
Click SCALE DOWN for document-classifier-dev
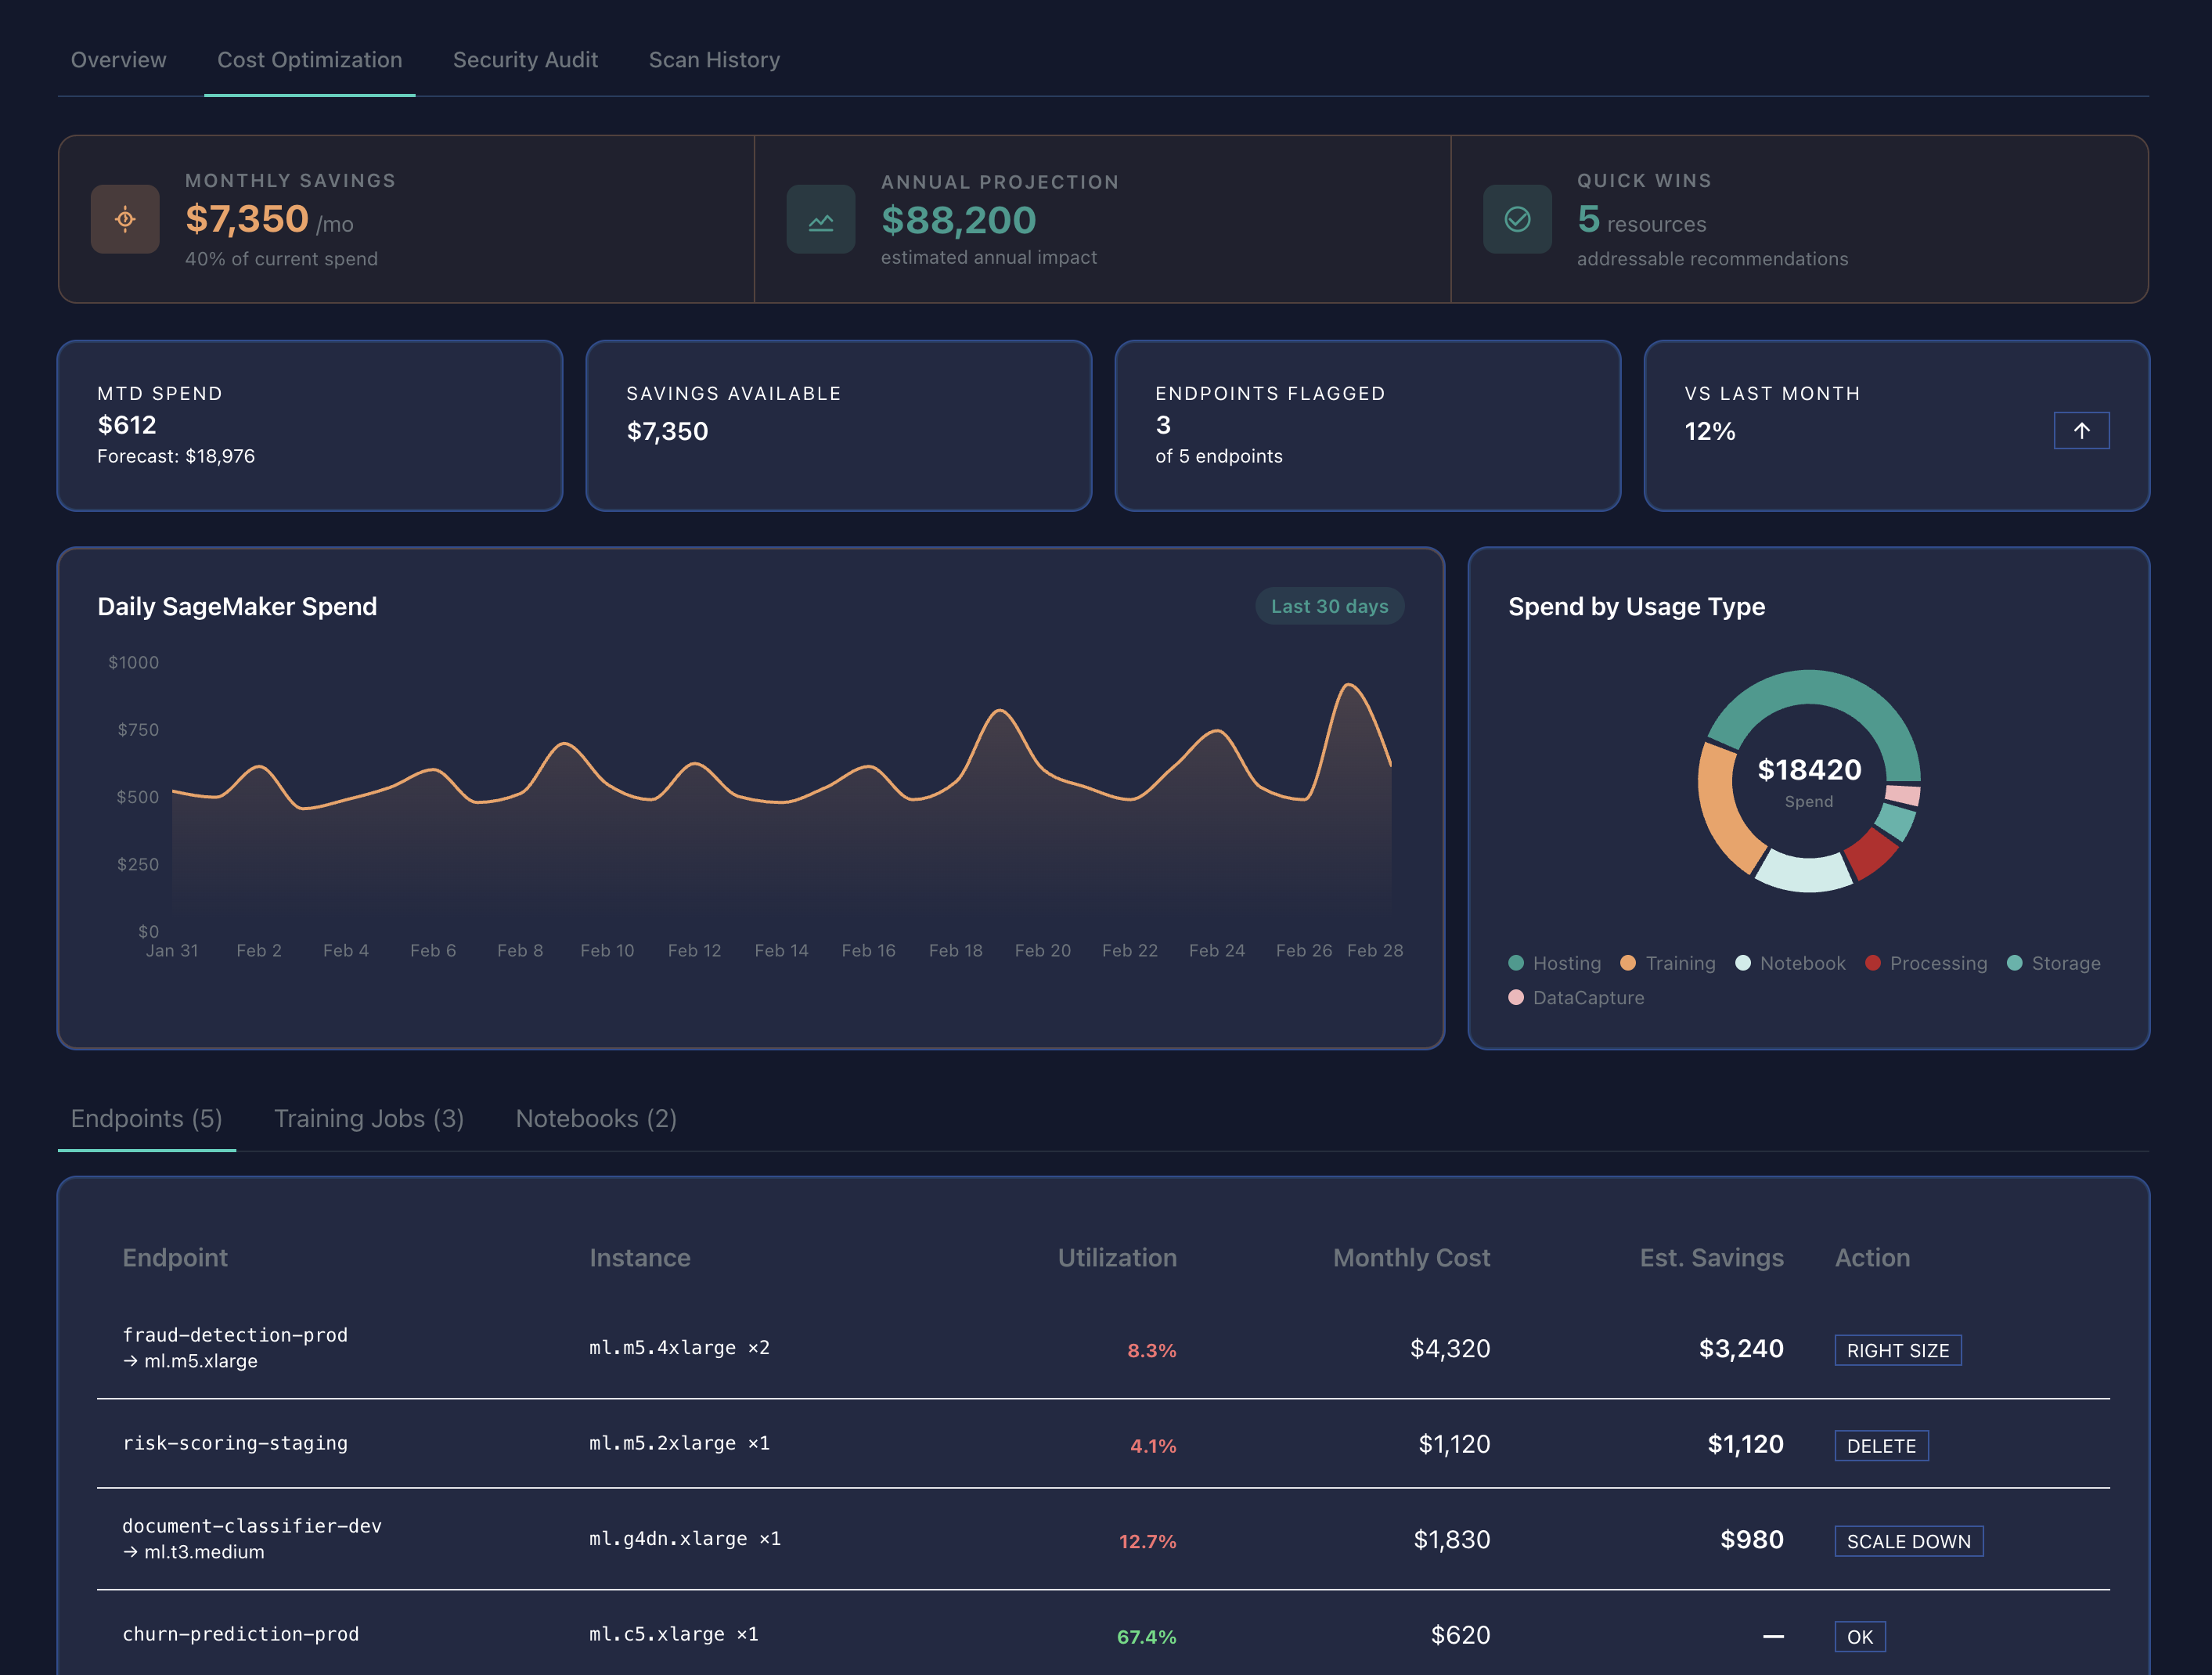tap(1907, 1541)
